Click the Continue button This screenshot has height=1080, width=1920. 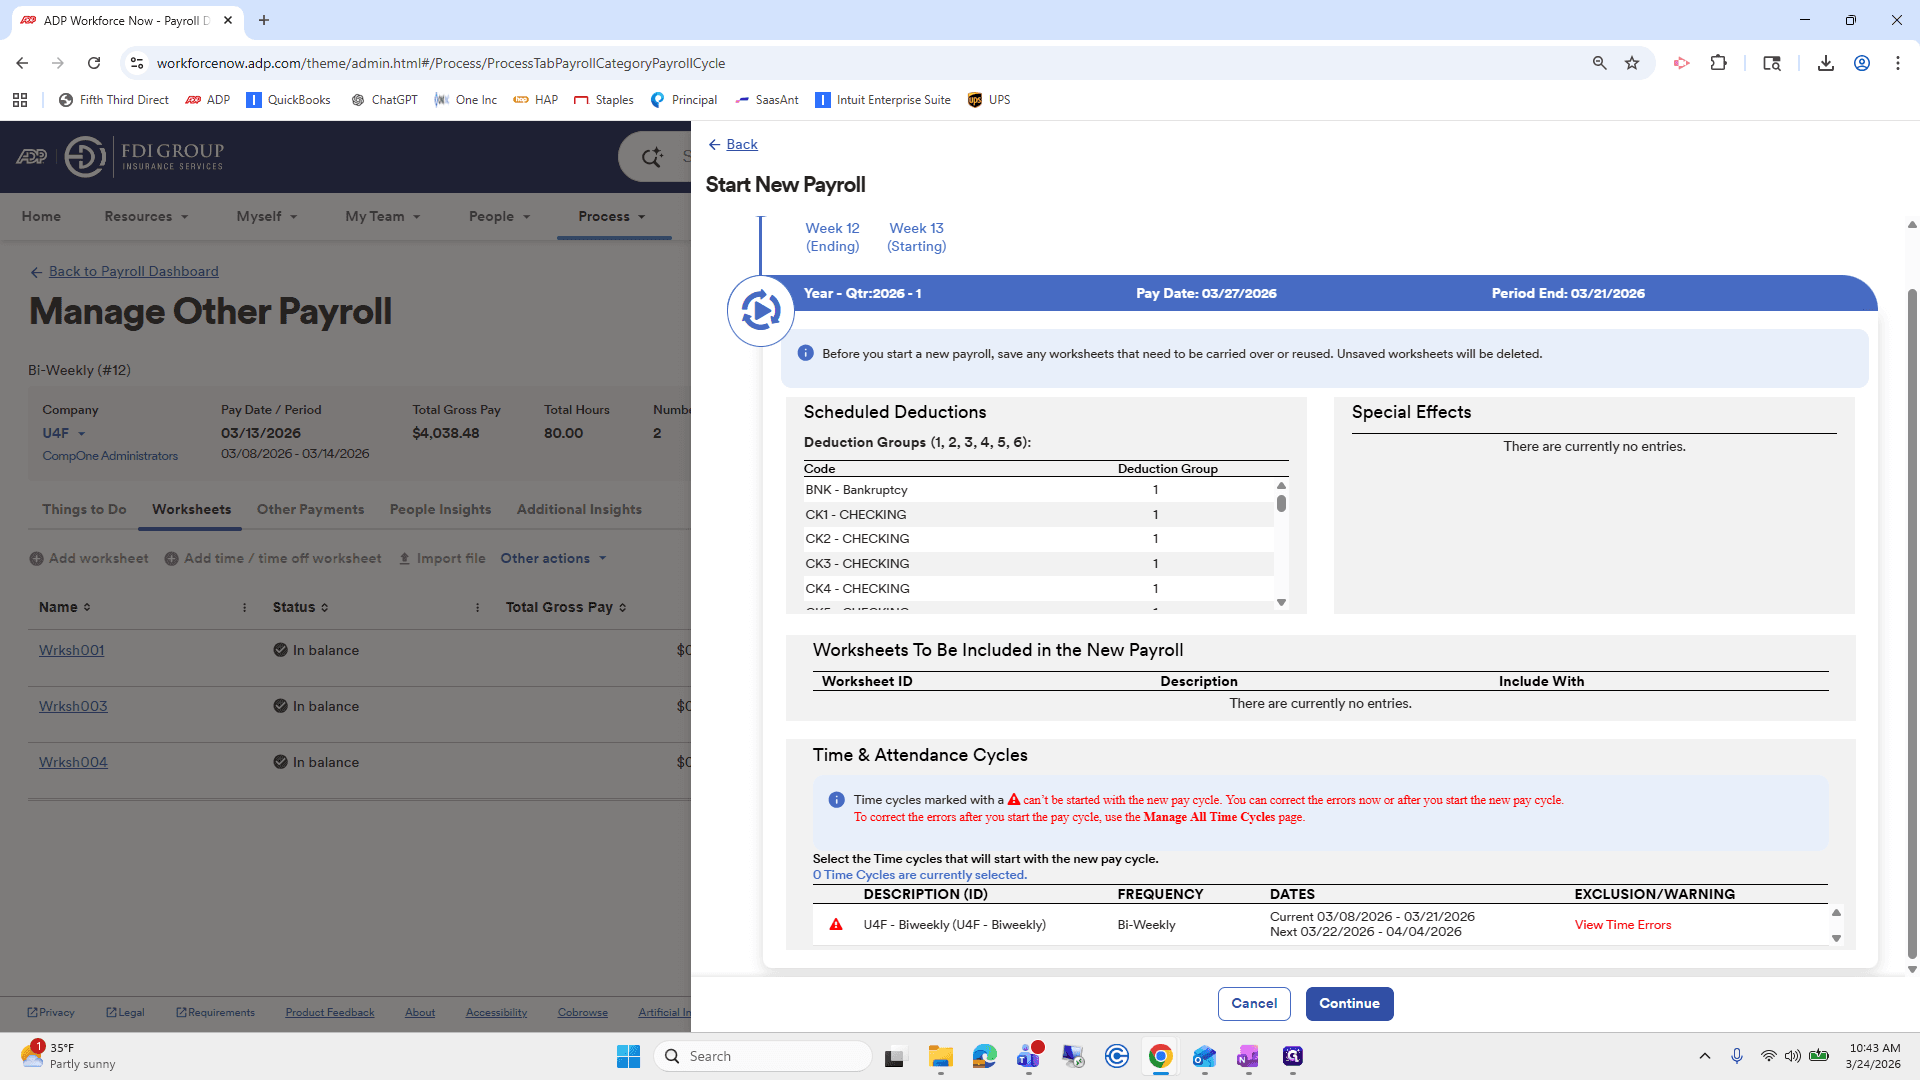1349,1003
